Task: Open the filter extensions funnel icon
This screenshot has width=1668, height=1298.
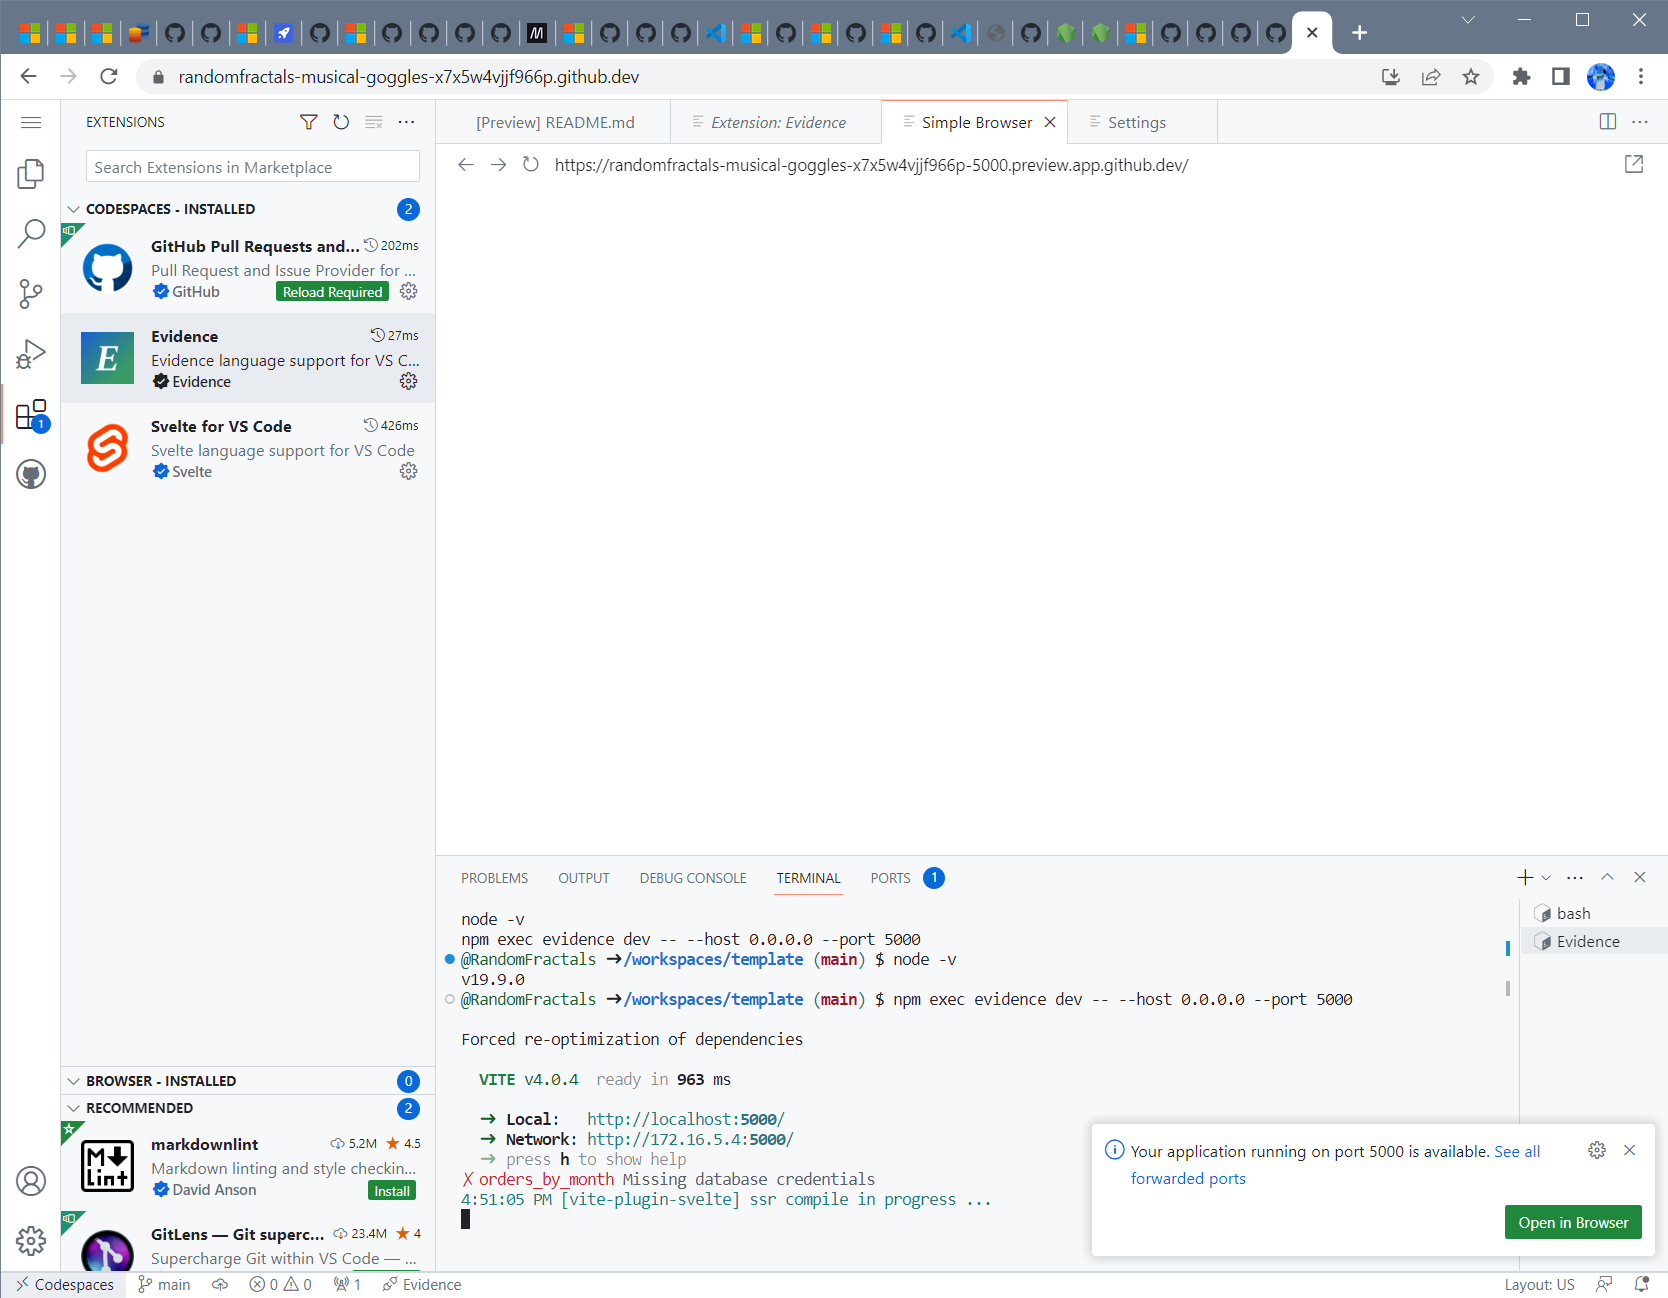Action: pyautogui.click(x=308, y=121)
